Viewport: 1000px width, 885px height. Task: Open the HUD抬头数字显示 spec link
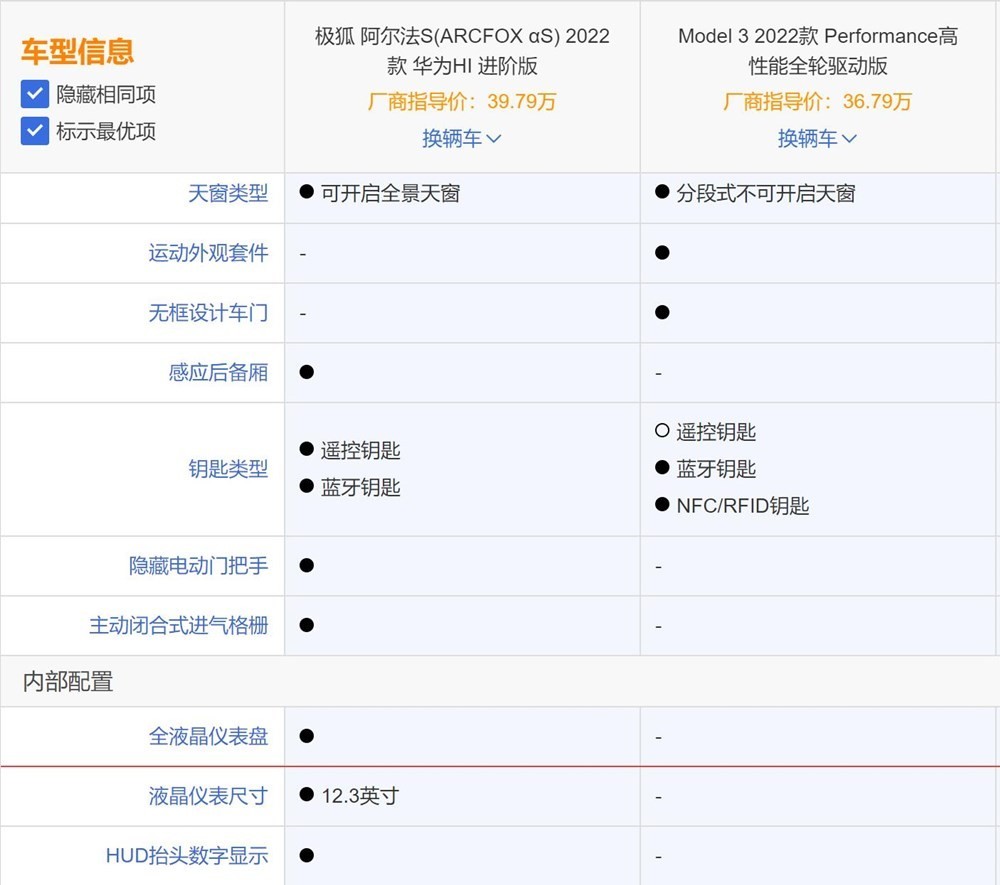coord(187,856)
